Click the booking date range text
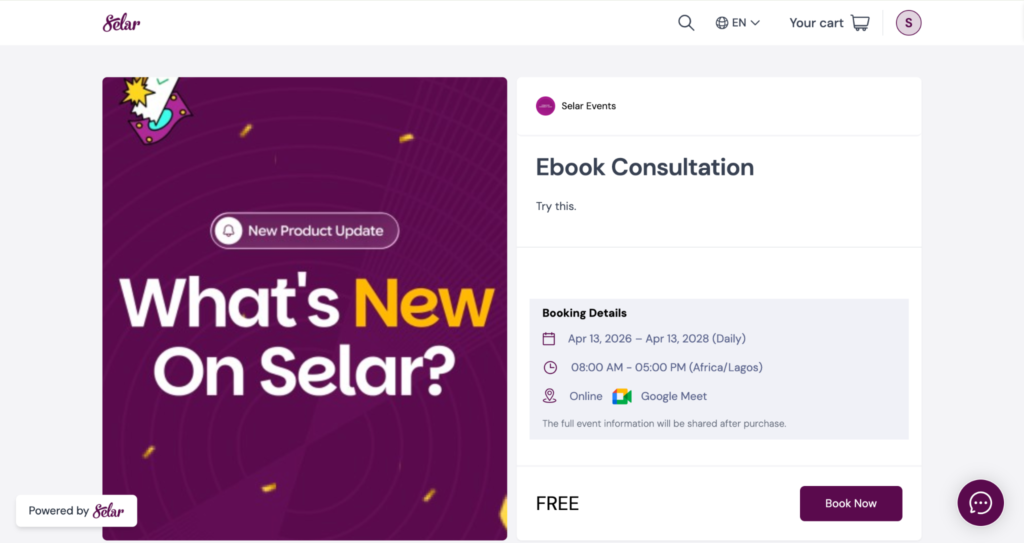Screen dimensions: 1024x543 pyautogui.click(x=656, y=339)
